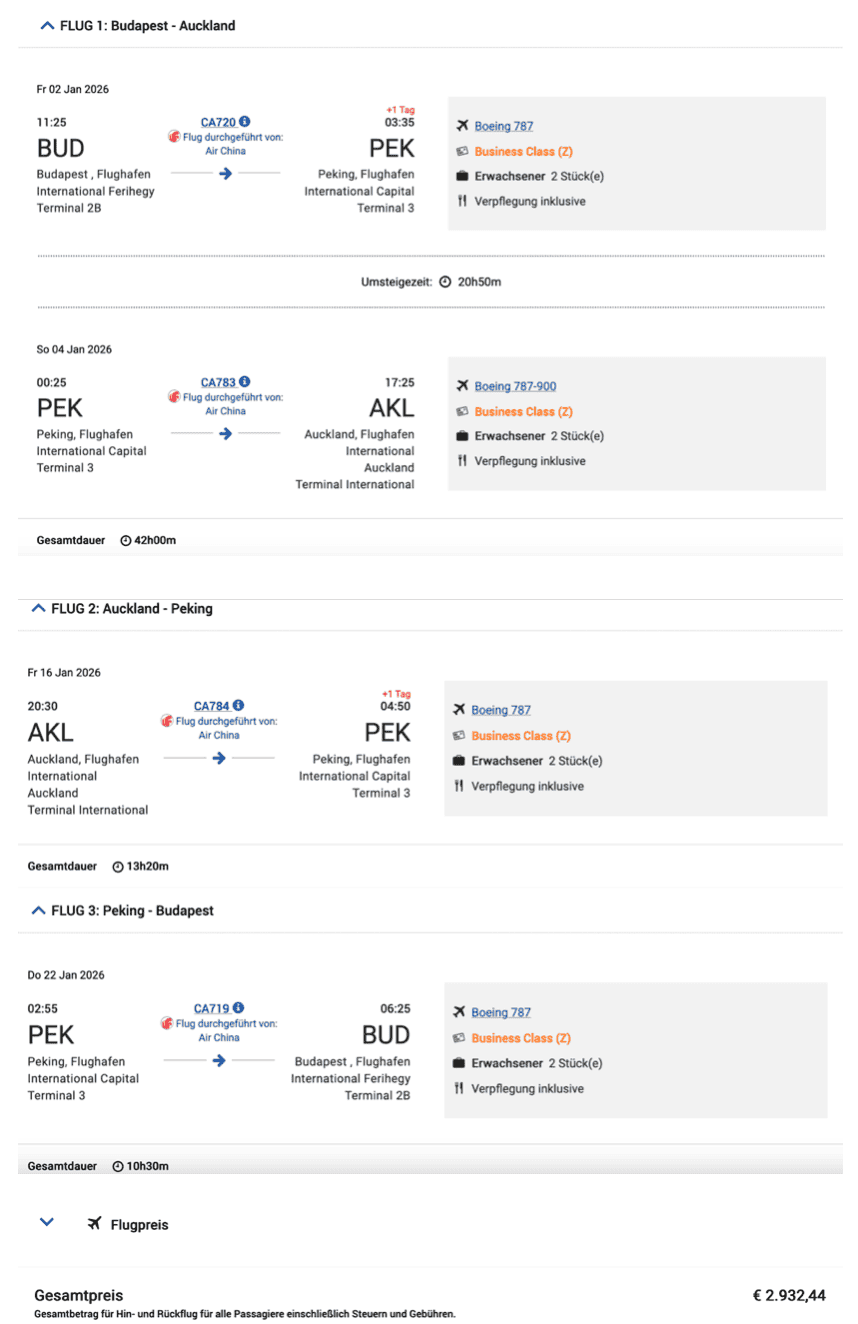Click Boeing 787 link for flight CA719

pos(501,1013)
